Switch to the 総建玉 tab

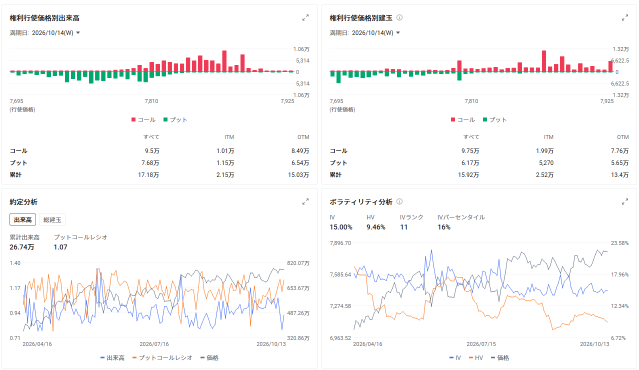click(52, 220)
